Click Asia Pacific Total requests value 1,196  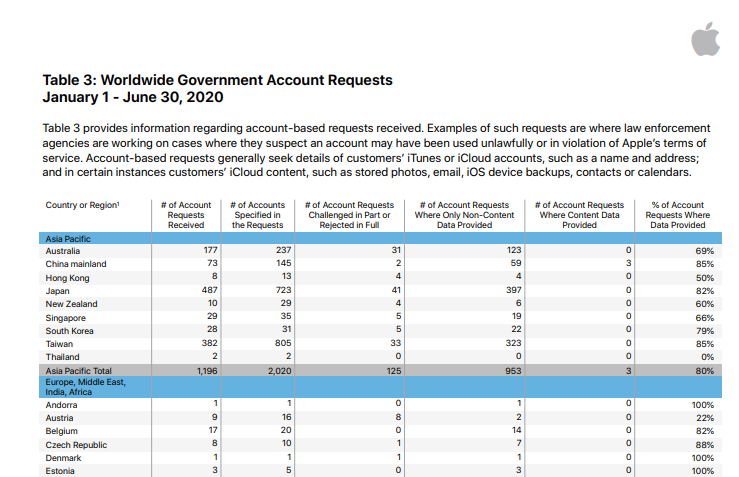(x=207, y=371)
